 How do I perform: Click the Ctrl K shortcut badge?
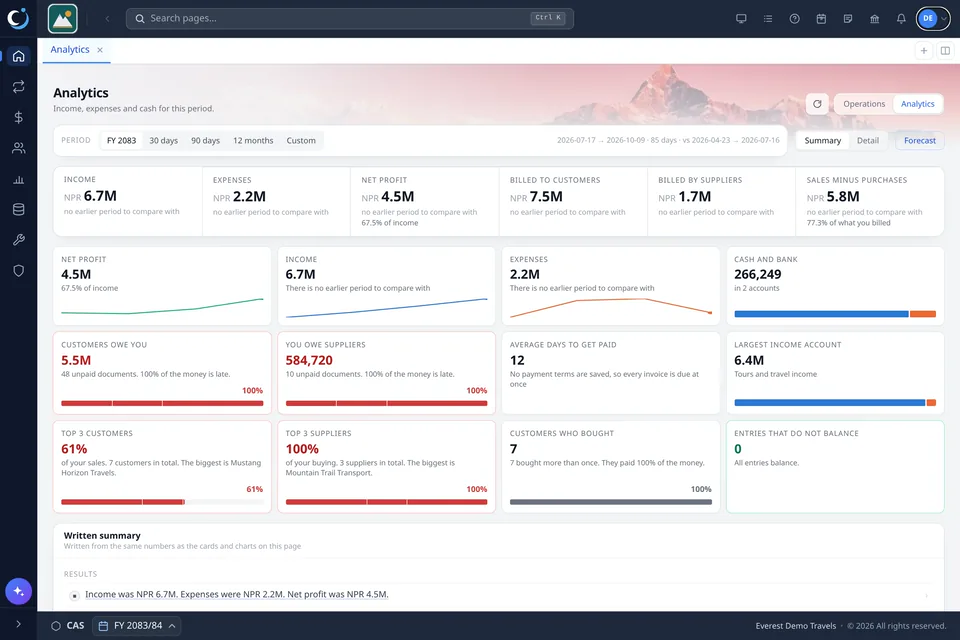point(547,18)
